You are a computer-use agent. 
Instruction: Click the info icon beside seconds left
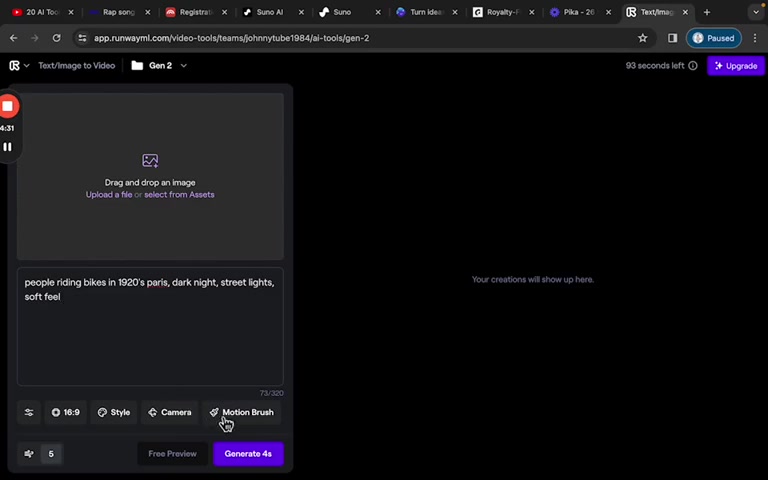693,66
